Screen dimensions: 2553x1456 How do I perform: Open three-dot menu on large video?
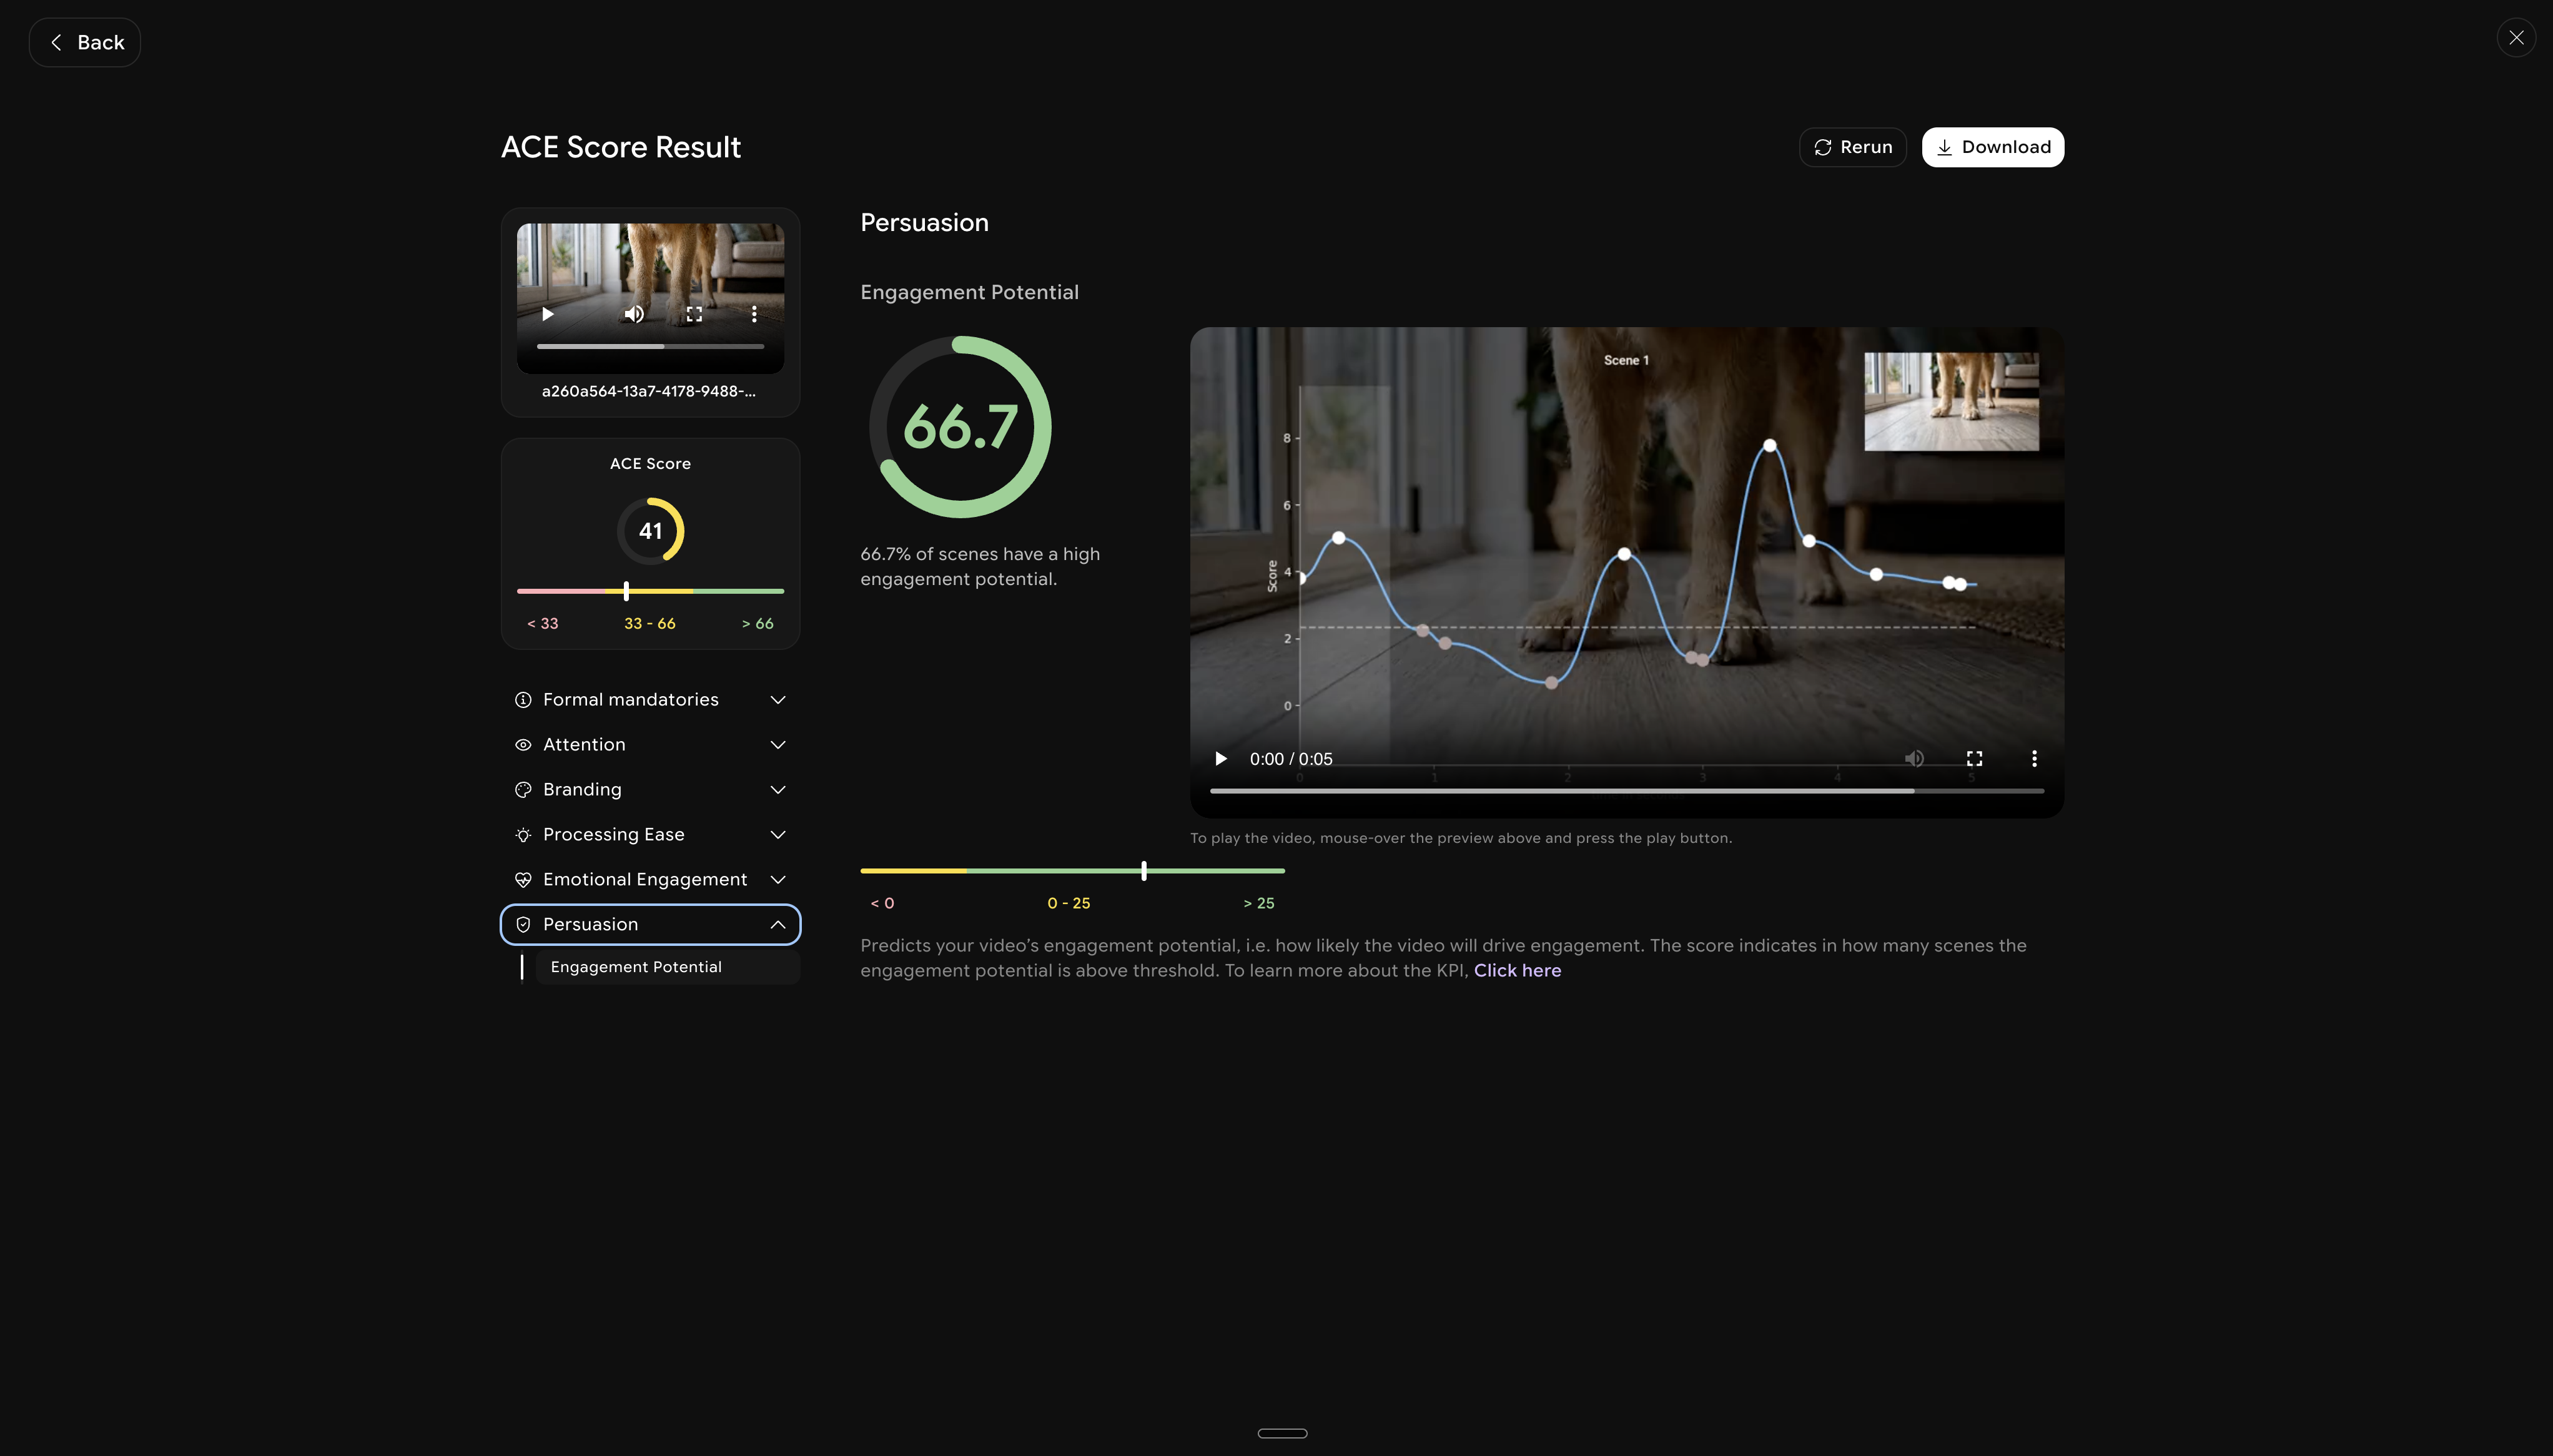tap(2034, 759)
